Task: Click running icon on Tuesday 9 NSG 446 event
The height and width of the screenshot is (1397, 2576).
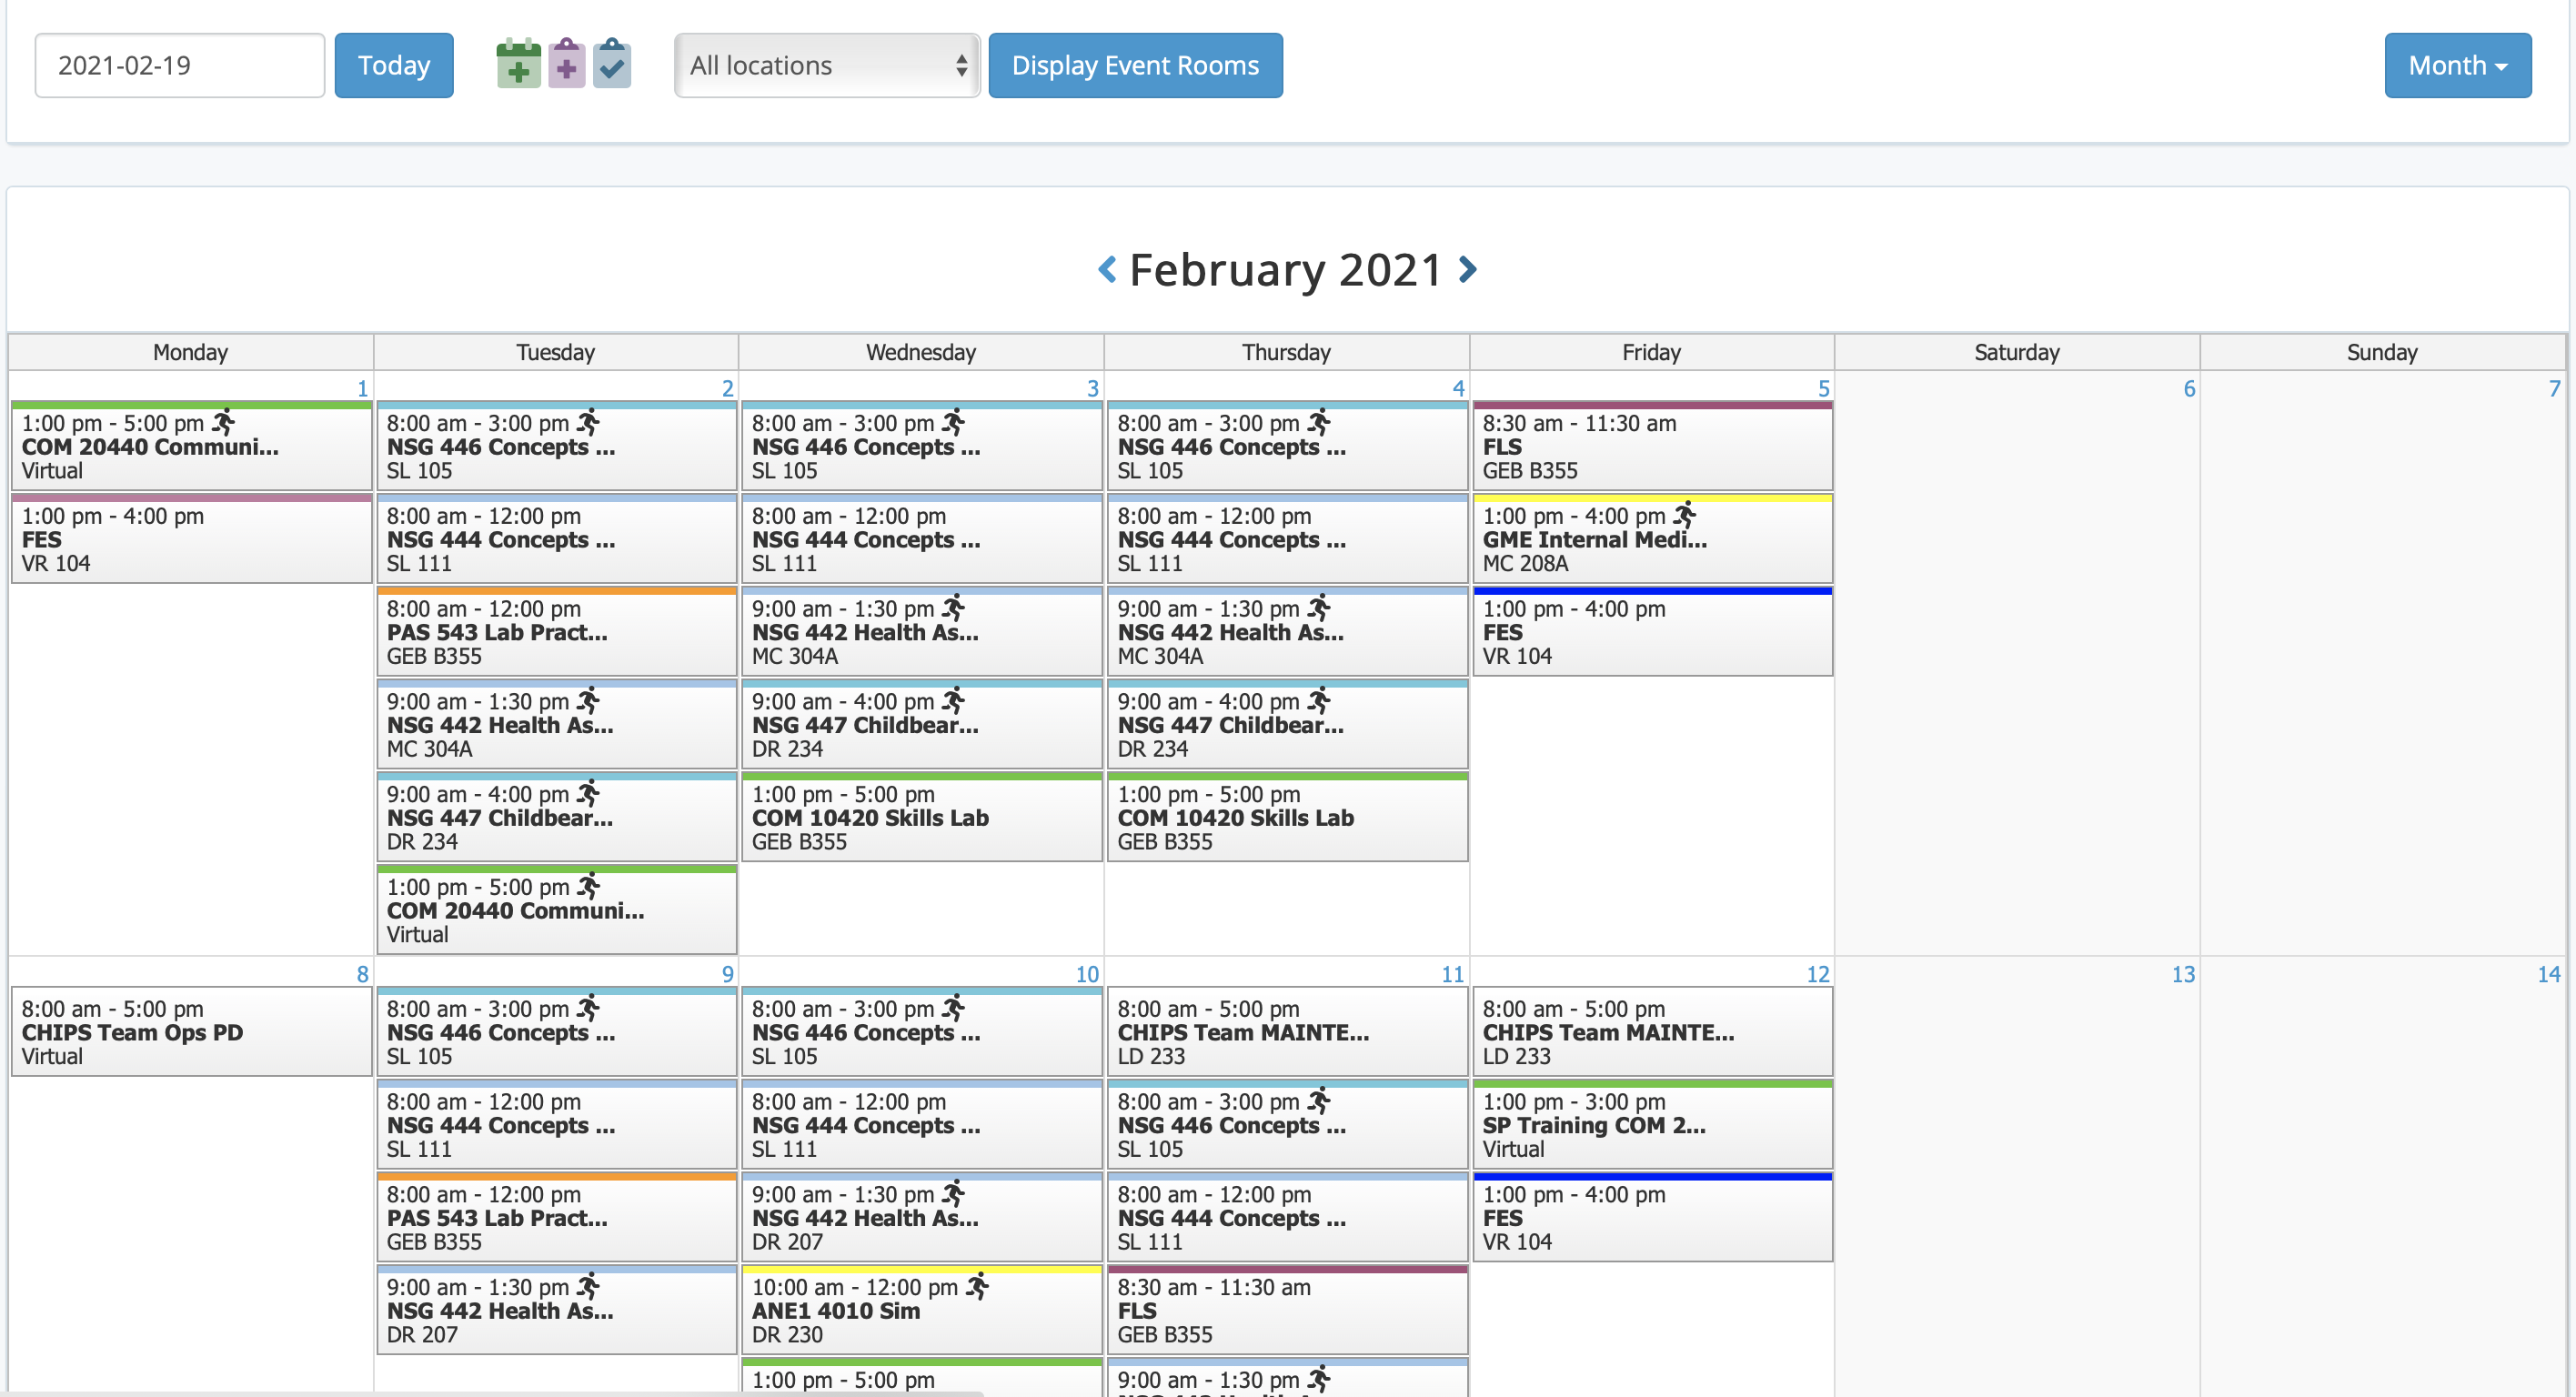Action: [588, 1008]
